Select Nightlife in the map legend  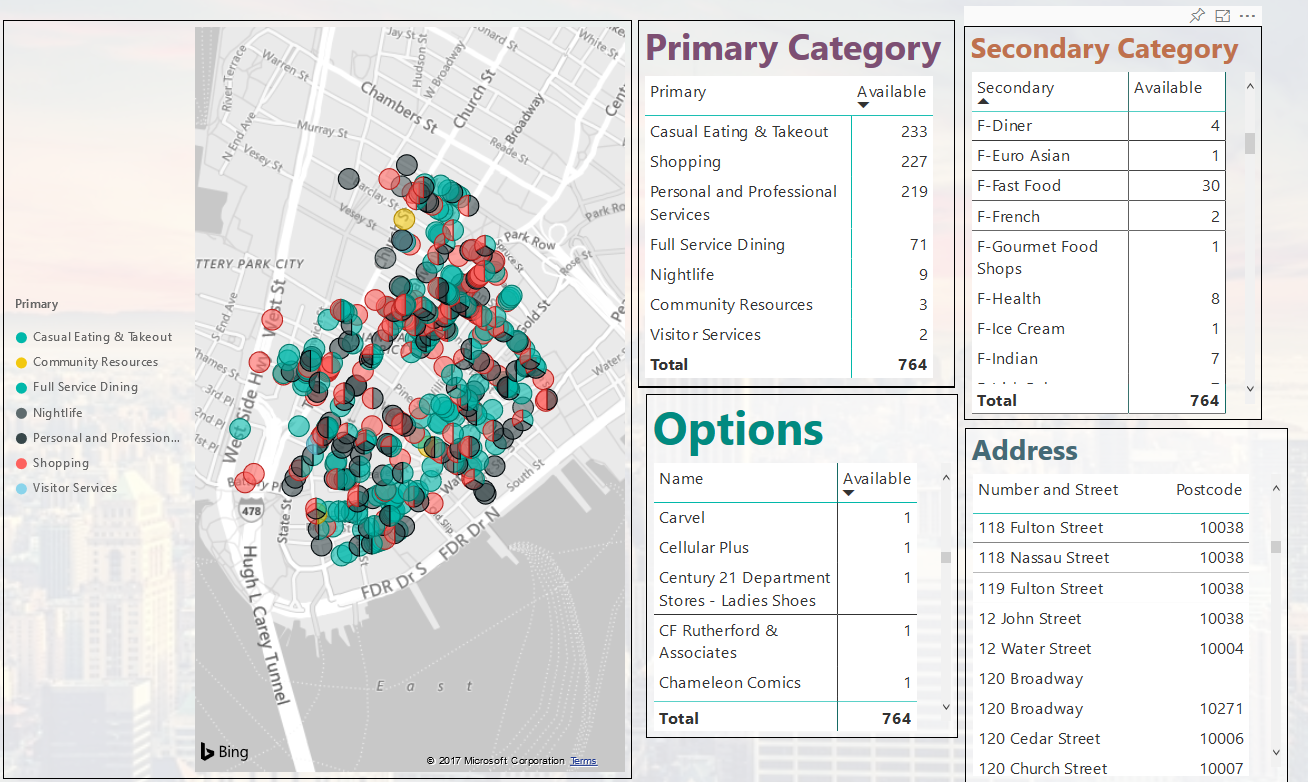(57, 413)
